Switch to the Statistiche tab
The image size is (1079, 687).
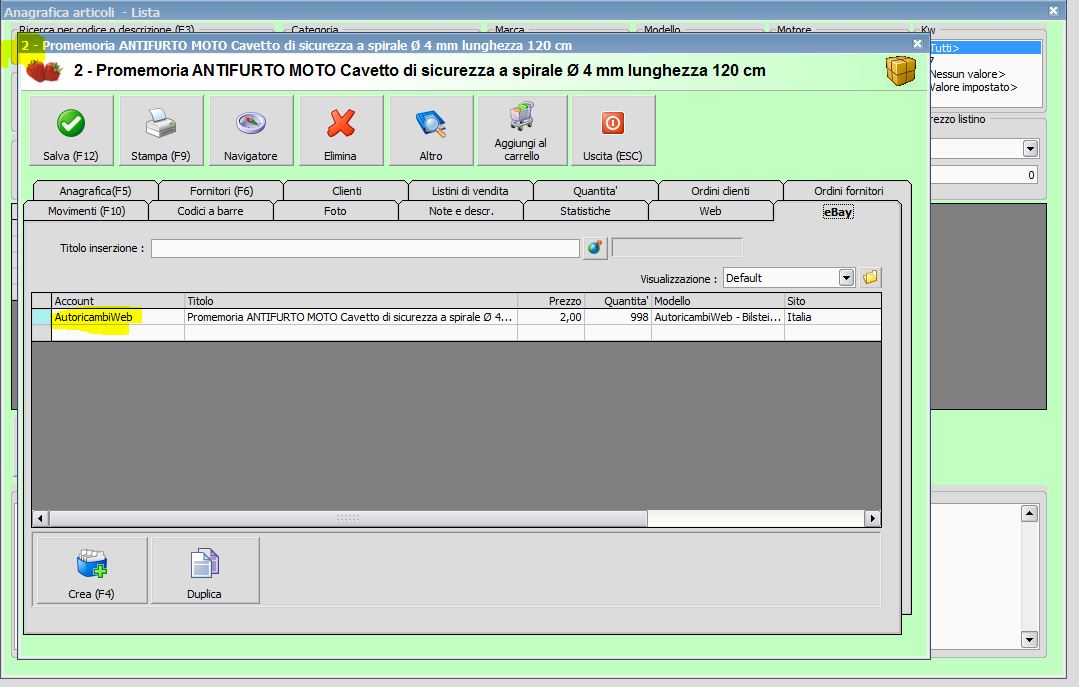point(586,211)
